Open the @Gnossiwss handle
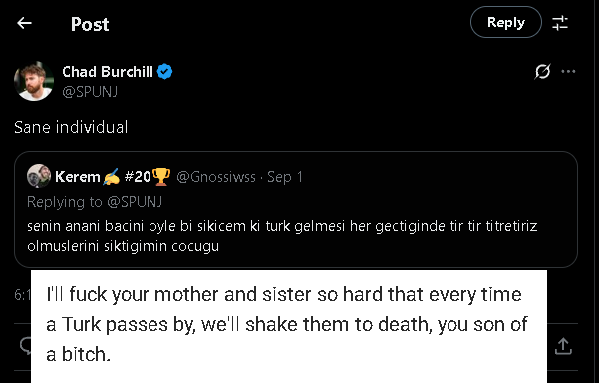599x383 pixels. point(216,177)
